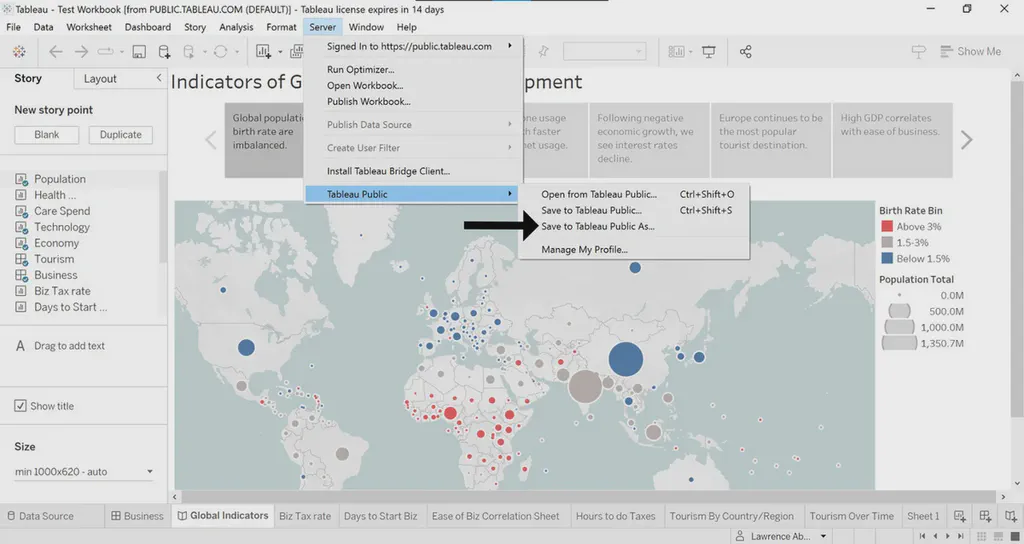Viewport: 1024px width, 544px height.
Task: Click the Tableau start page logo icon
Action: click(x=19, y=52)
